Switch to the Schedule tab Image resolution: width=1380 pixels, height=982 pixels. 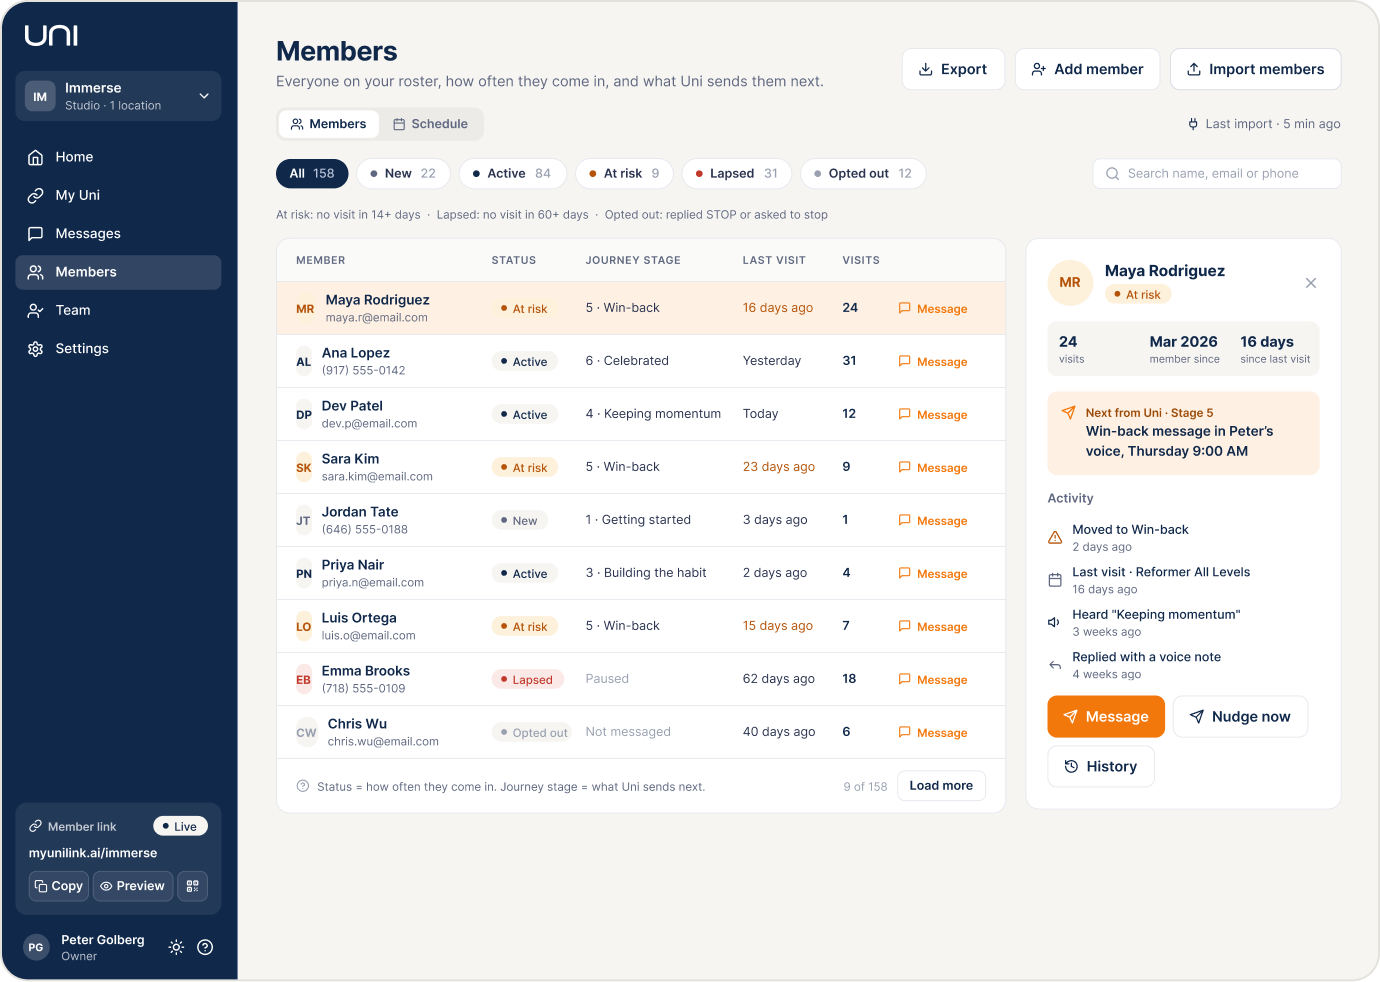pyautogui.click(x=430, y=124)
